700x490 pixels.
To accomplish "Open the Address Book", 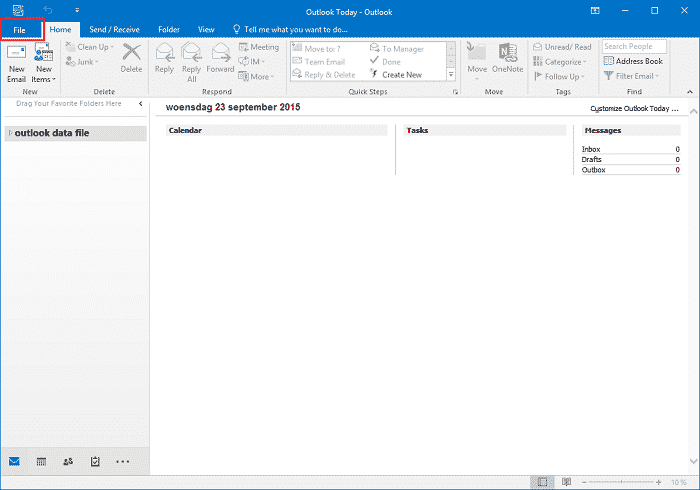I will coord(633,61).
